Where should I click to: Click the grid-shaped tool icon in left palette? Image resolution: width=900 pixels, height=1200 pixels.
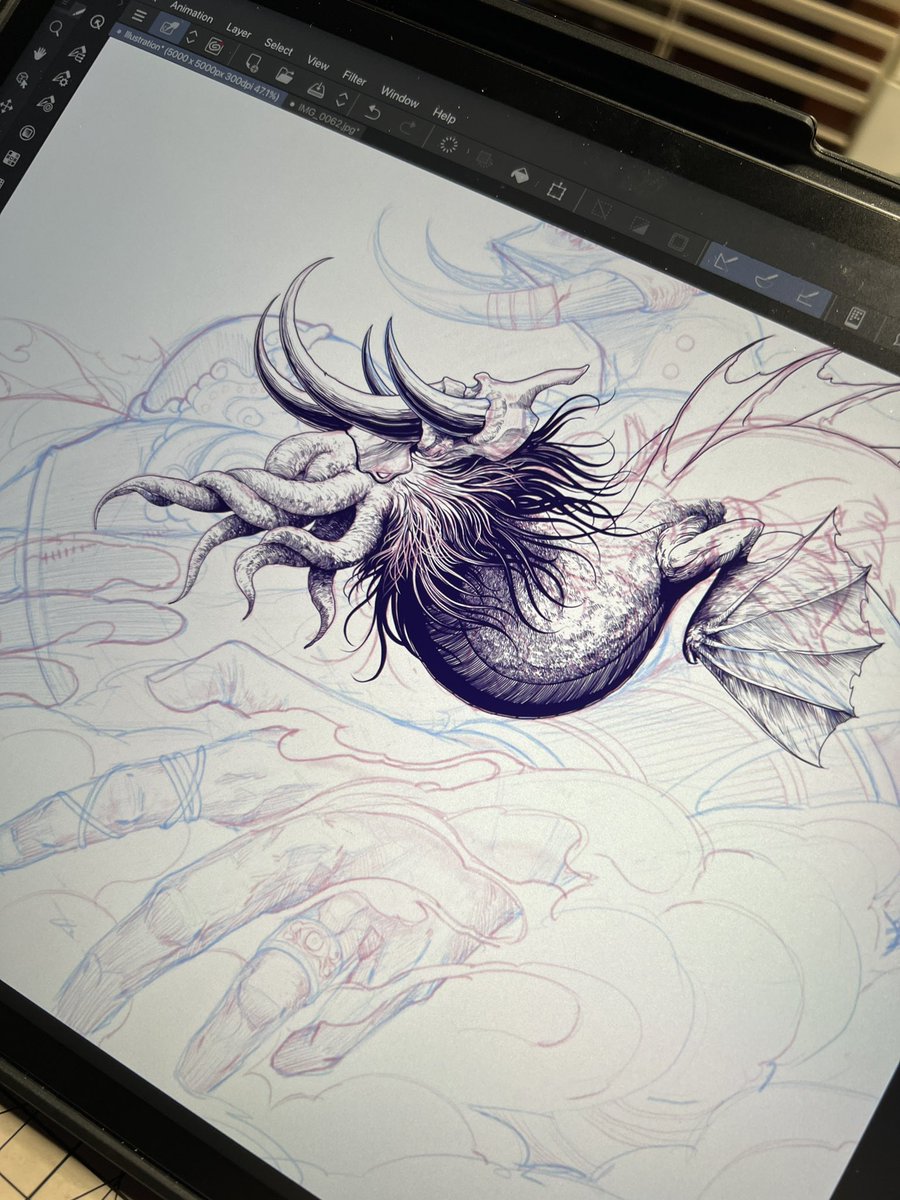point(11,158)
